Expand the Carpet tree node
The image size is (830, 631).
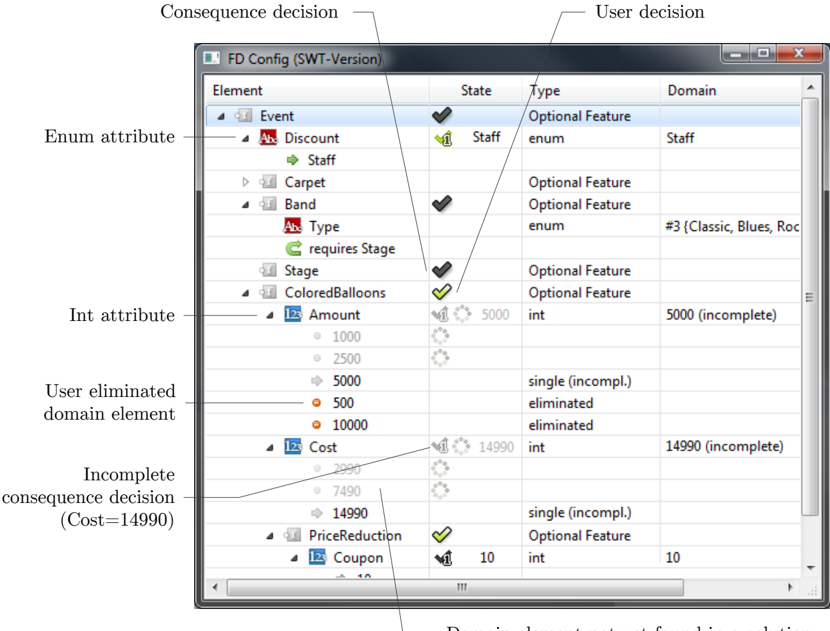245,182
